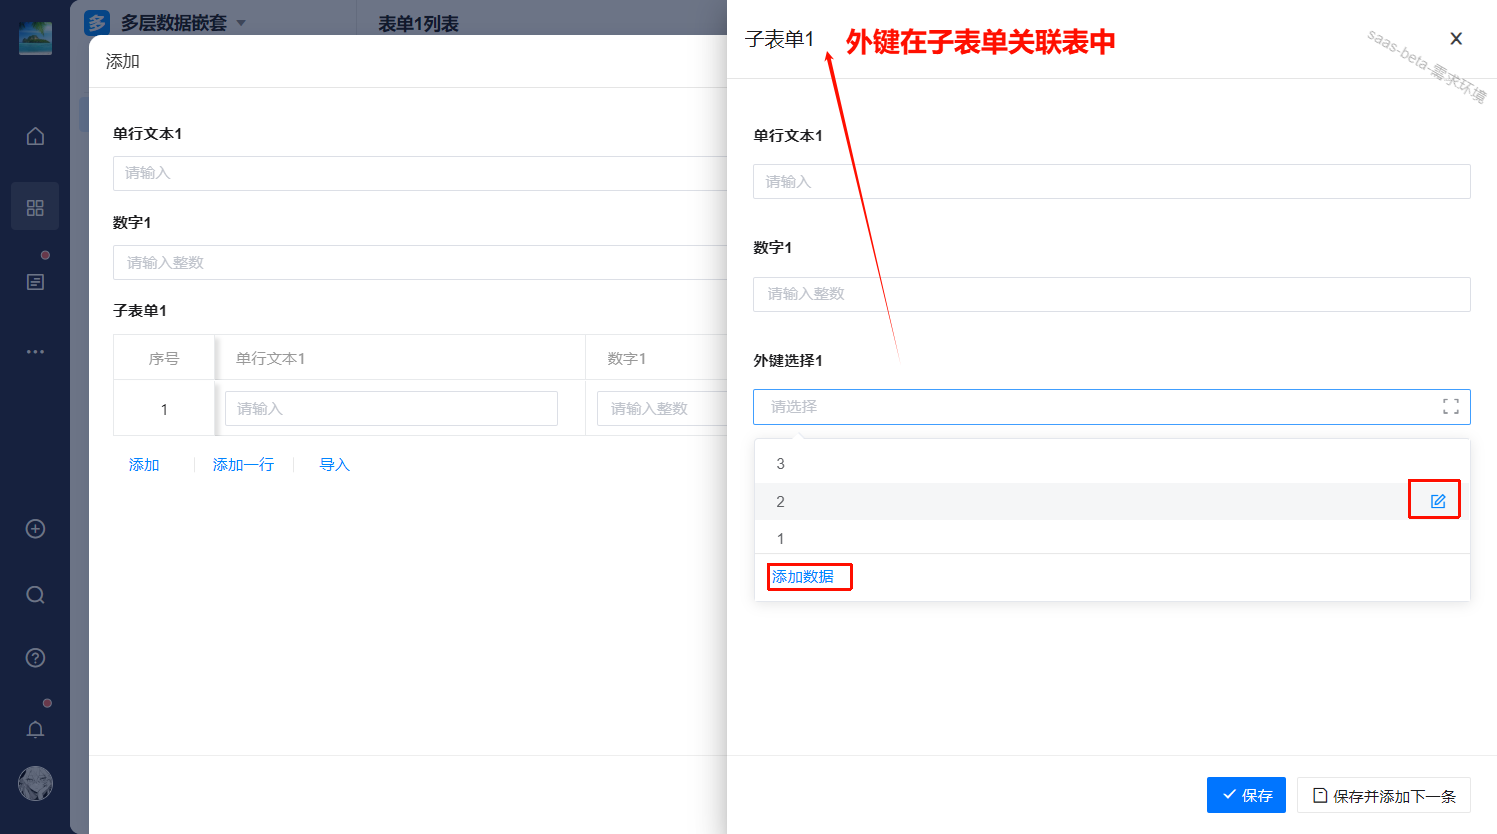Image resolution: width=1497 pixels, height=834 pixels.
Task: Click the expand icon in 外键选择1 field
Action: [x=1450, y=407]
